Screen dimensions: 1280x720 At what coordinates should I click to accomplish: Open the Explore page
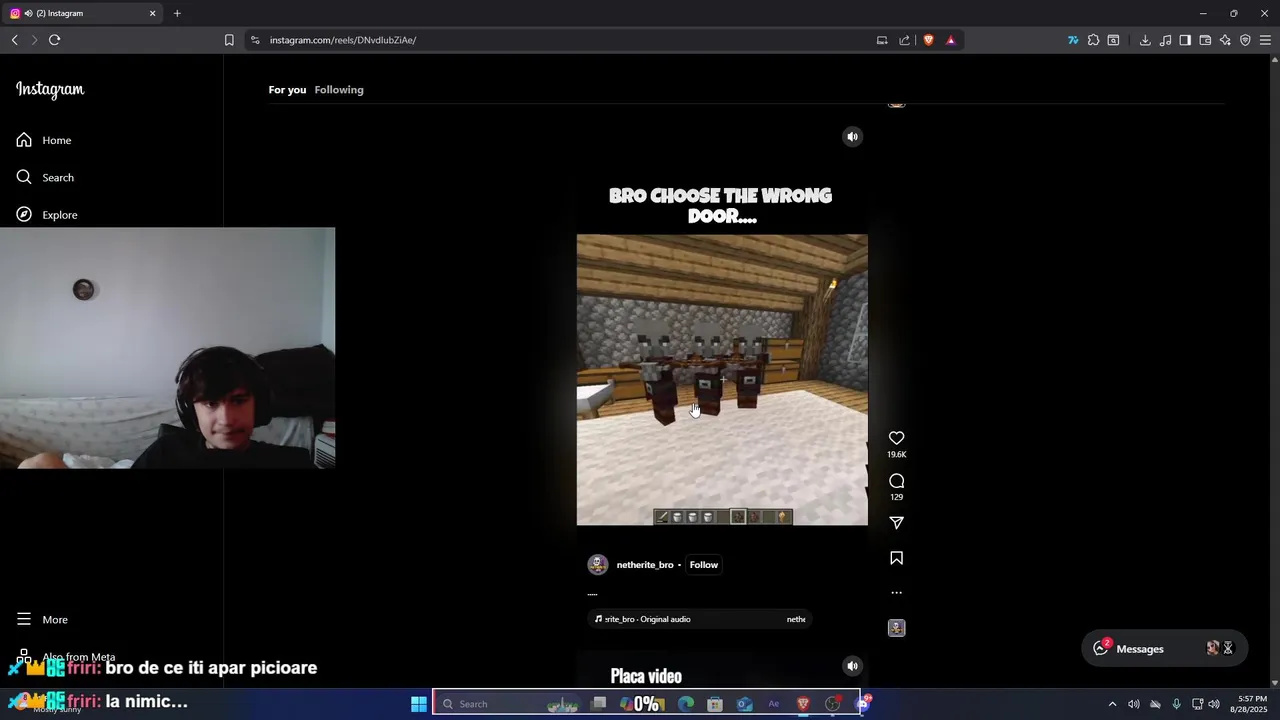click(47, 215)
